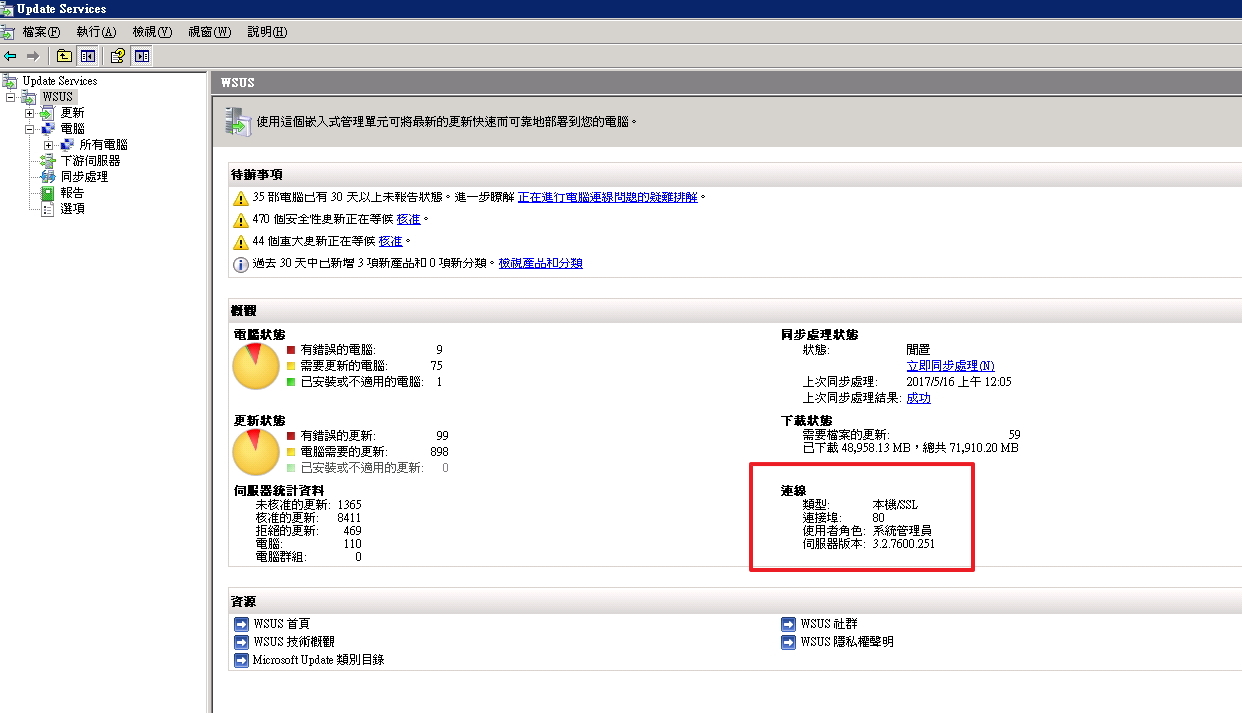Image resolution: width=1242 pixels, height=713 pixels.
Task: Open the 說明(H) menu
Action: (267, 32)
